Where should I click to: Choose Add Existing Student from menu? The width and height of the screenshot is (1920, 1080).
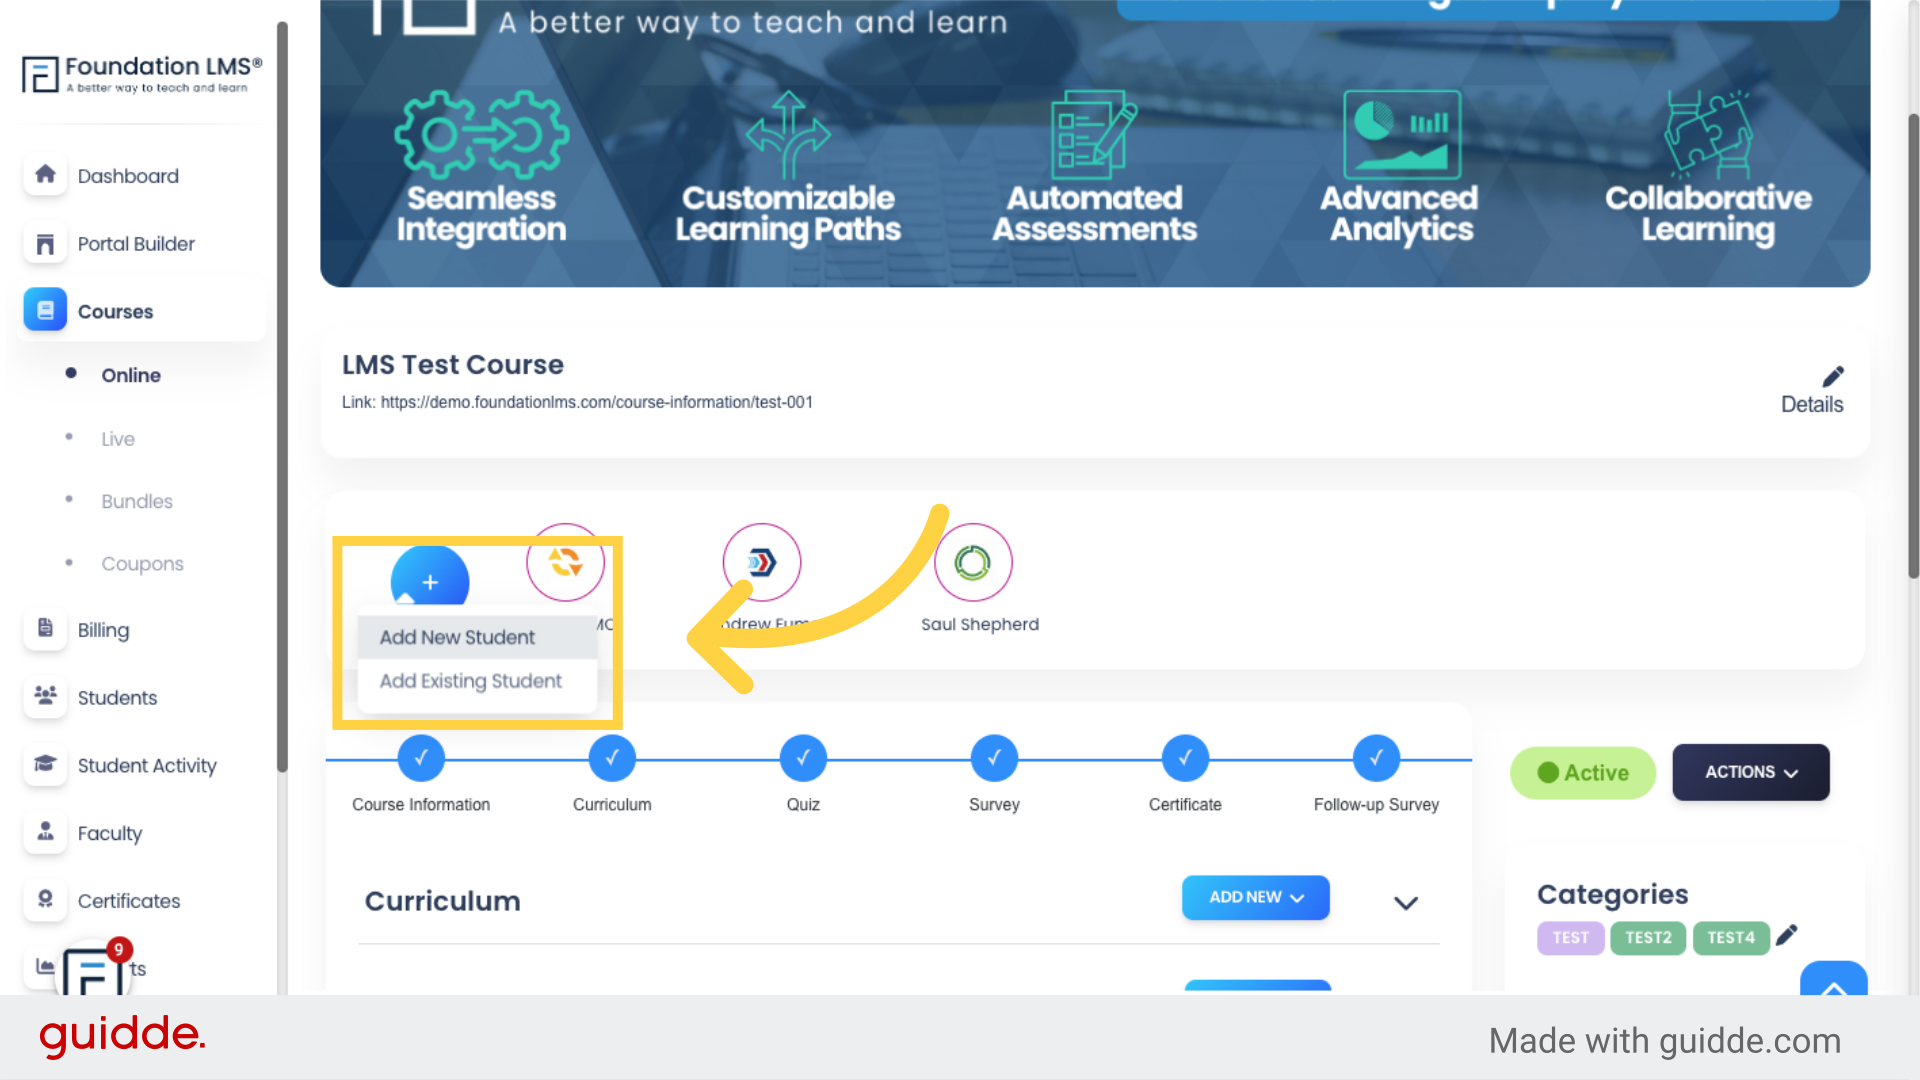coord(477,681)
